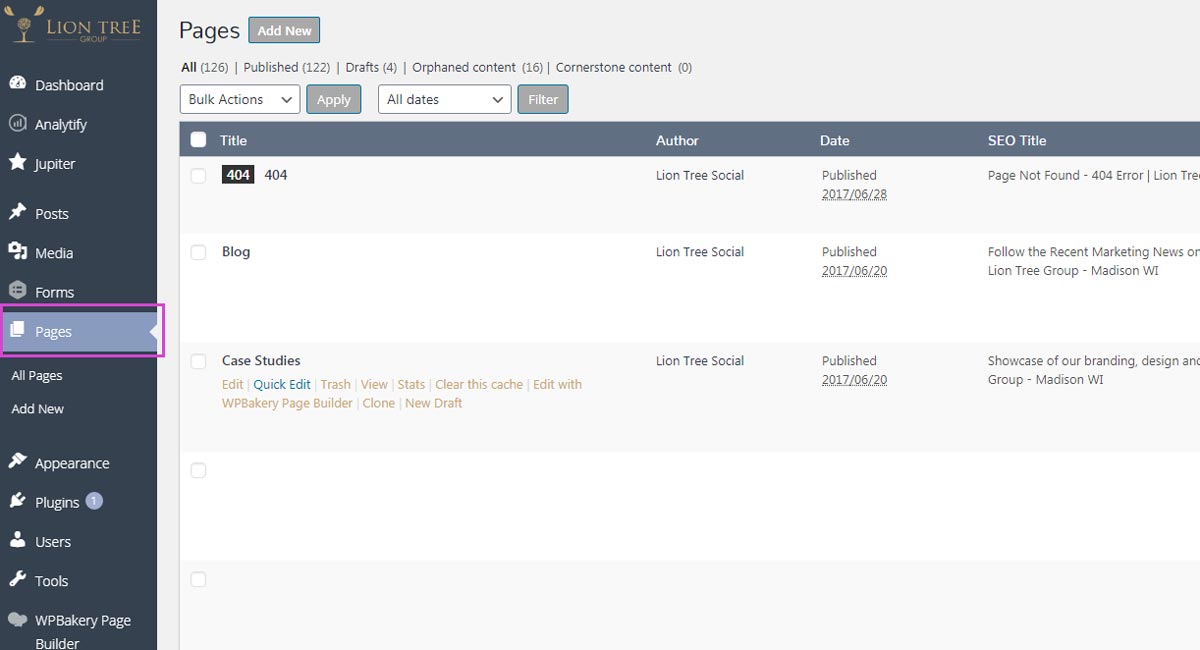
Task: Open the Media menu item
Action: tap(54, 252)
